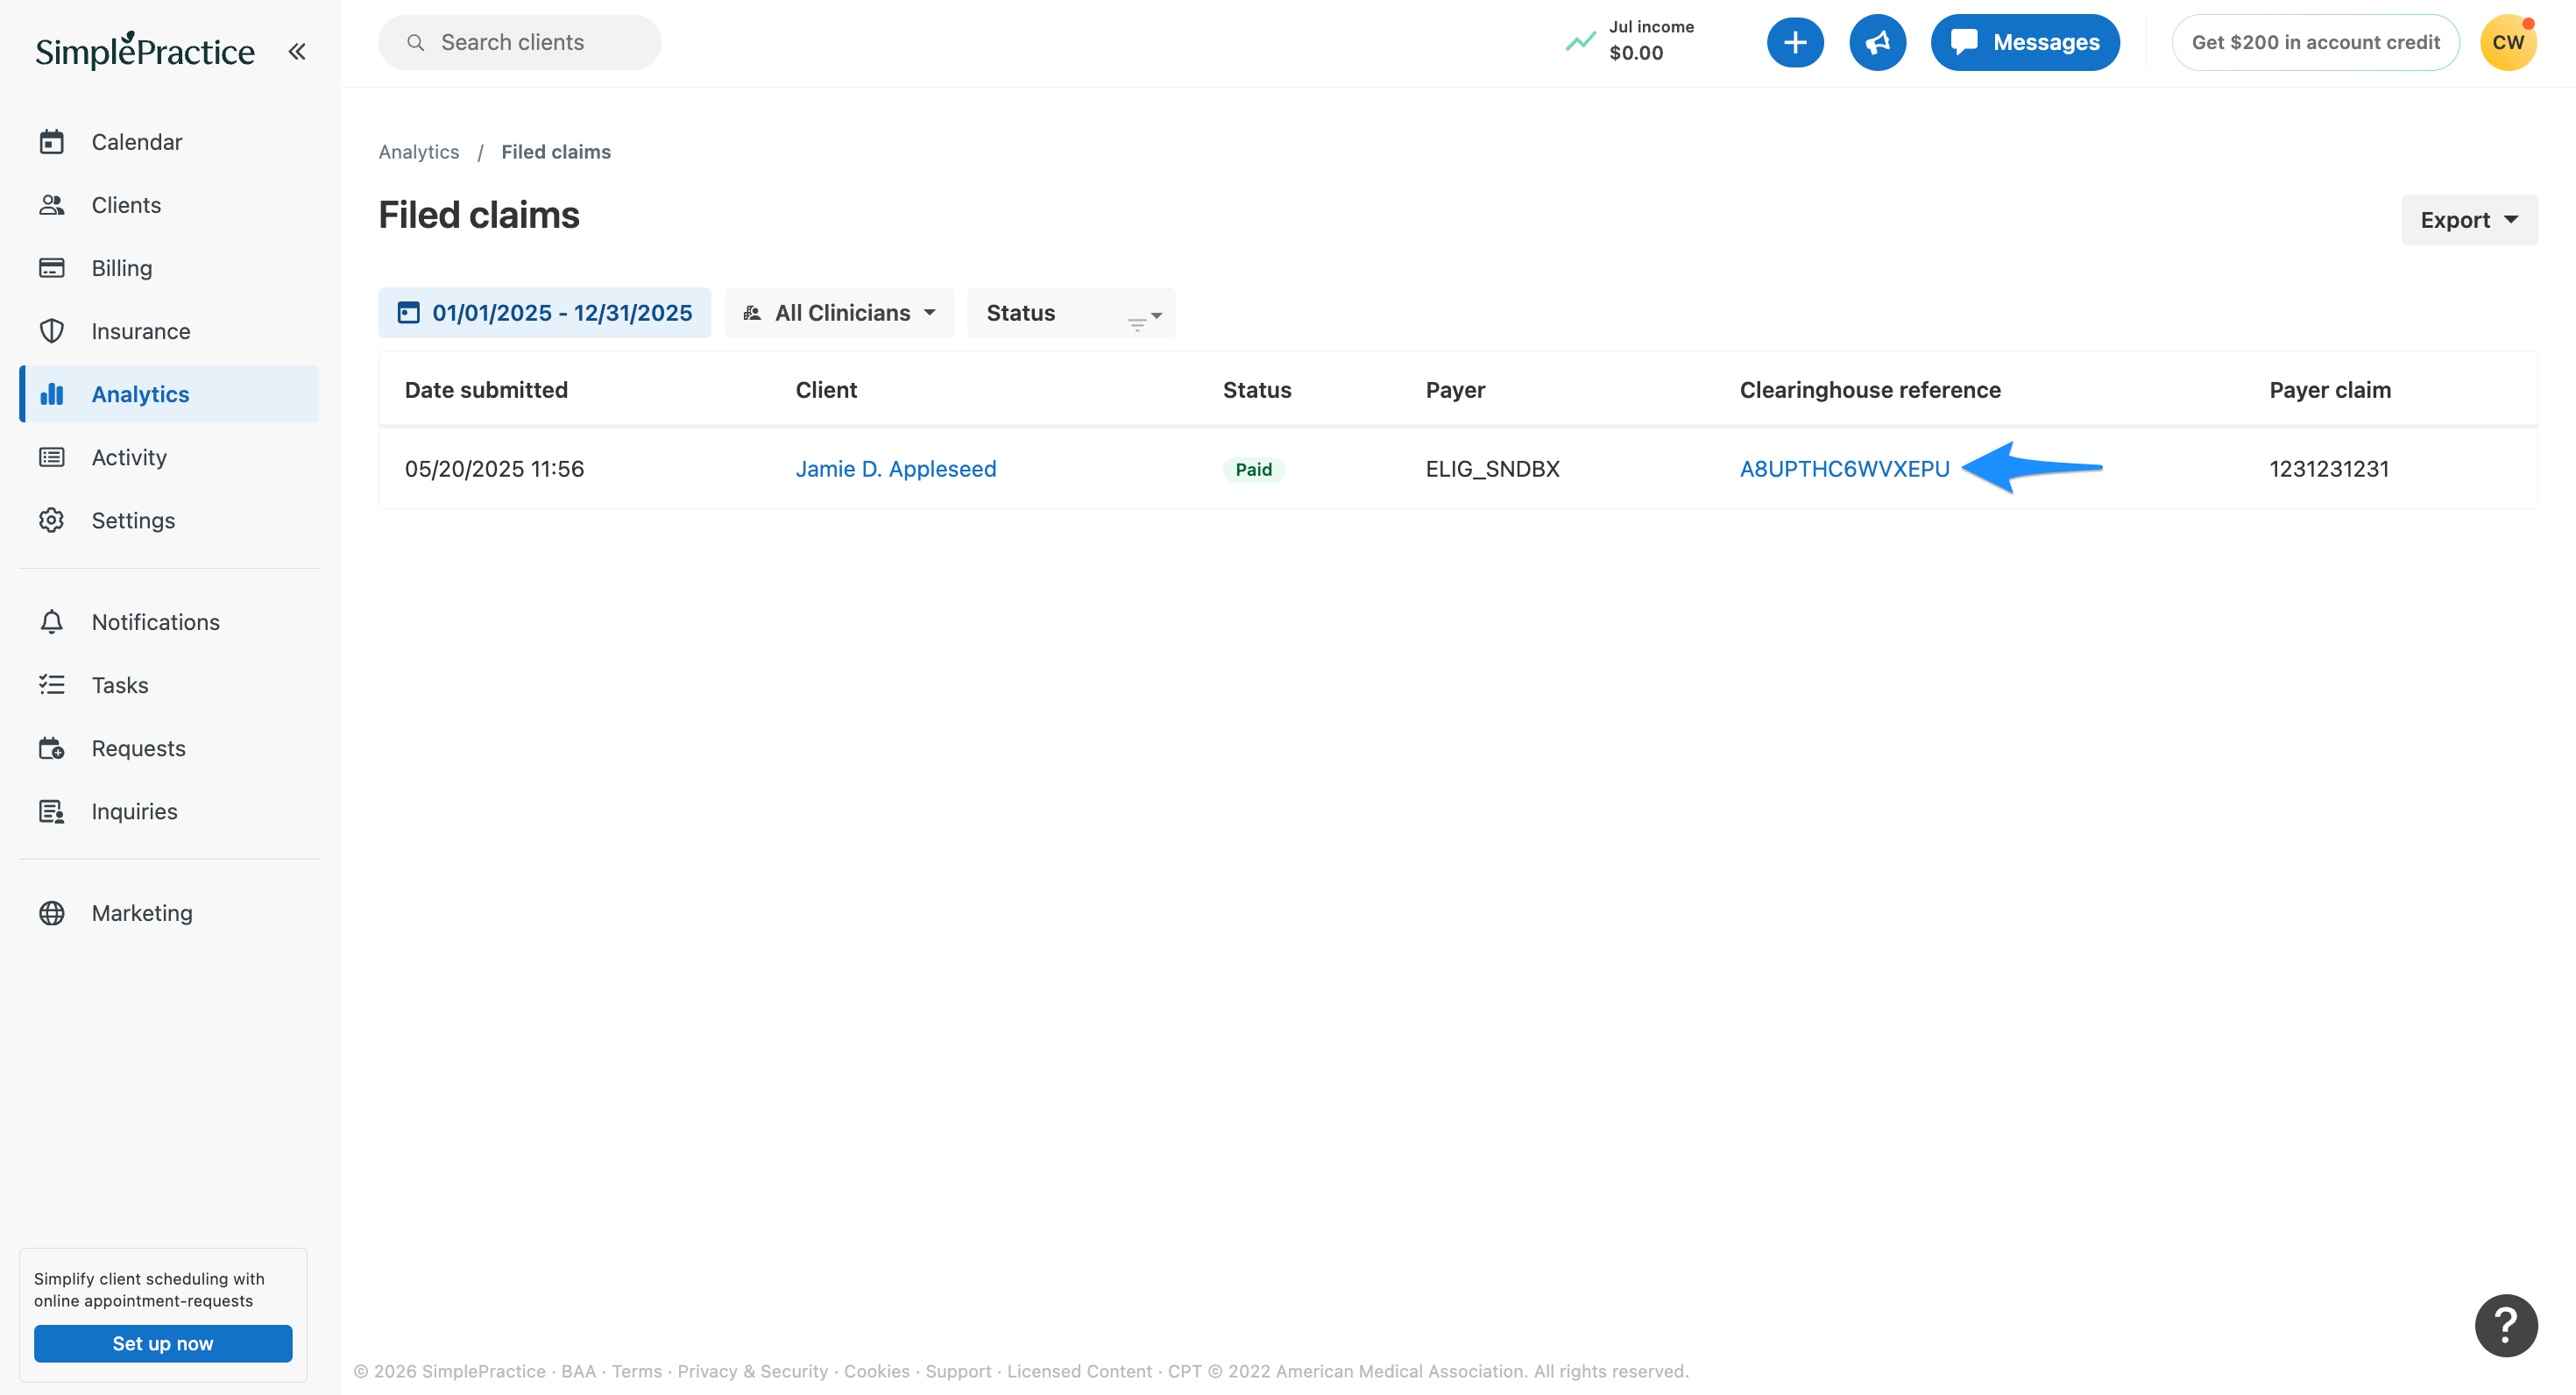2576x1395 pixels.
Task: Click the Insurance shield icon
Action: (x=52, y=331)
